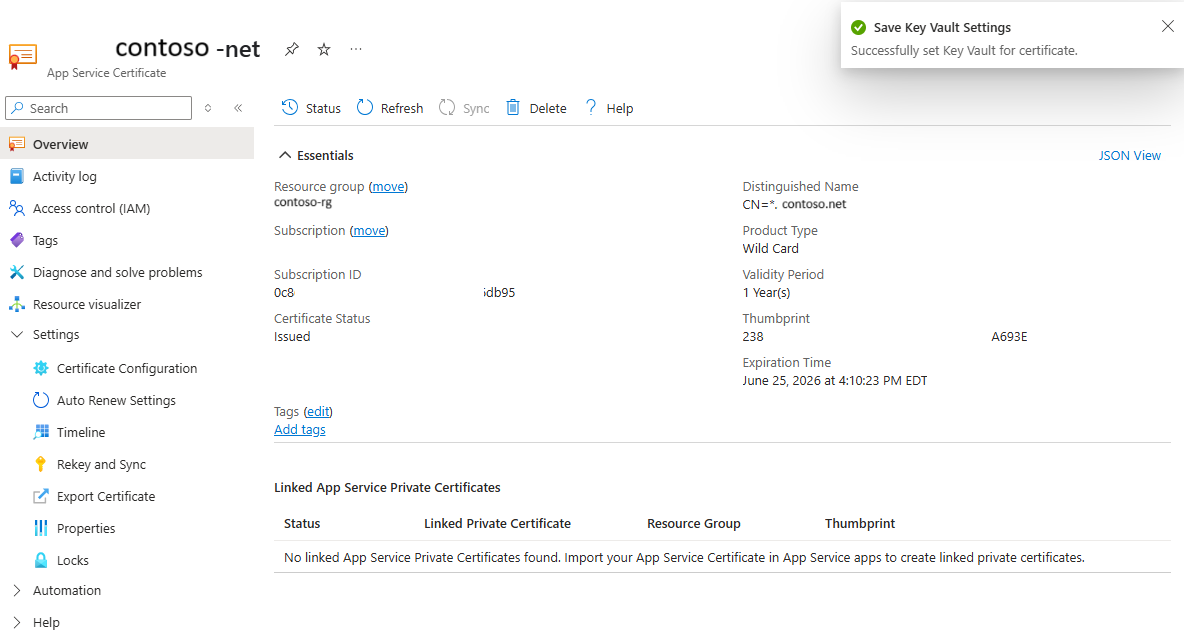Delete the App Service Certificate
Image resolution: width=1184 pixels, height=641 pixels.
tap(536, 108)
